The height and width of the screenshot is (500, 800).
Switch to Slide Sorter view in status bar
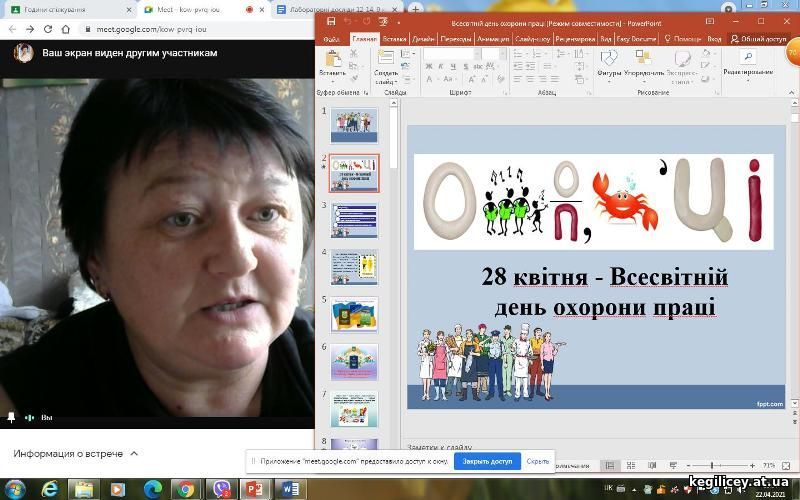tap(631, 465)
